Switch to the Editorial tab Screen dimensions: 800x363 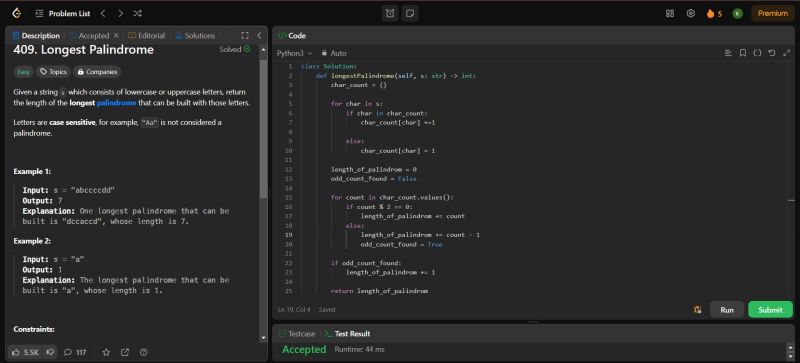[147, 36]
